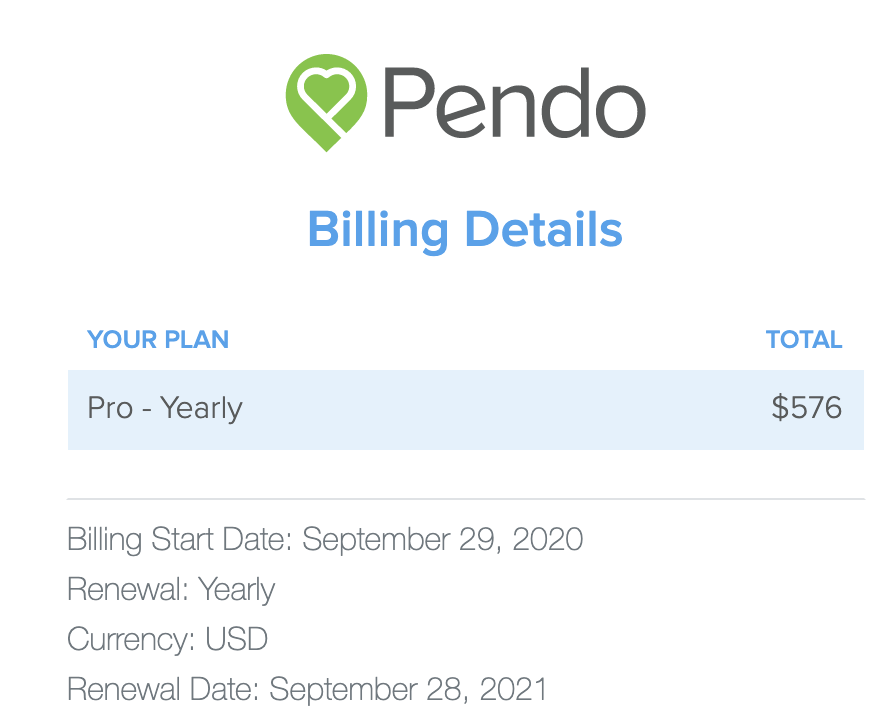Image resolution: width=896 pixels, height=714 pixels.
Task: Click the white heart inside the Pendo pin
Action: point(326,91)
